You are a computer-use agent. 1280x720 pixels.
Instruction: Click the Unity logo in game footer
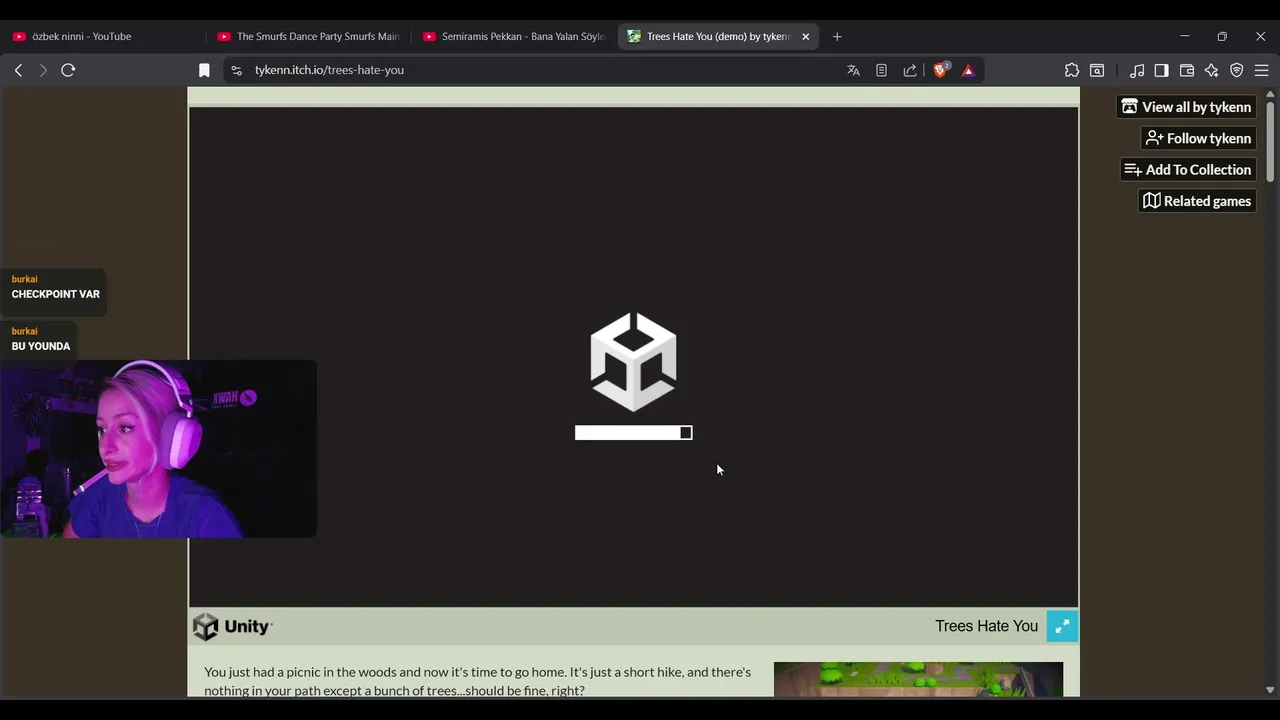click(233, 626)
